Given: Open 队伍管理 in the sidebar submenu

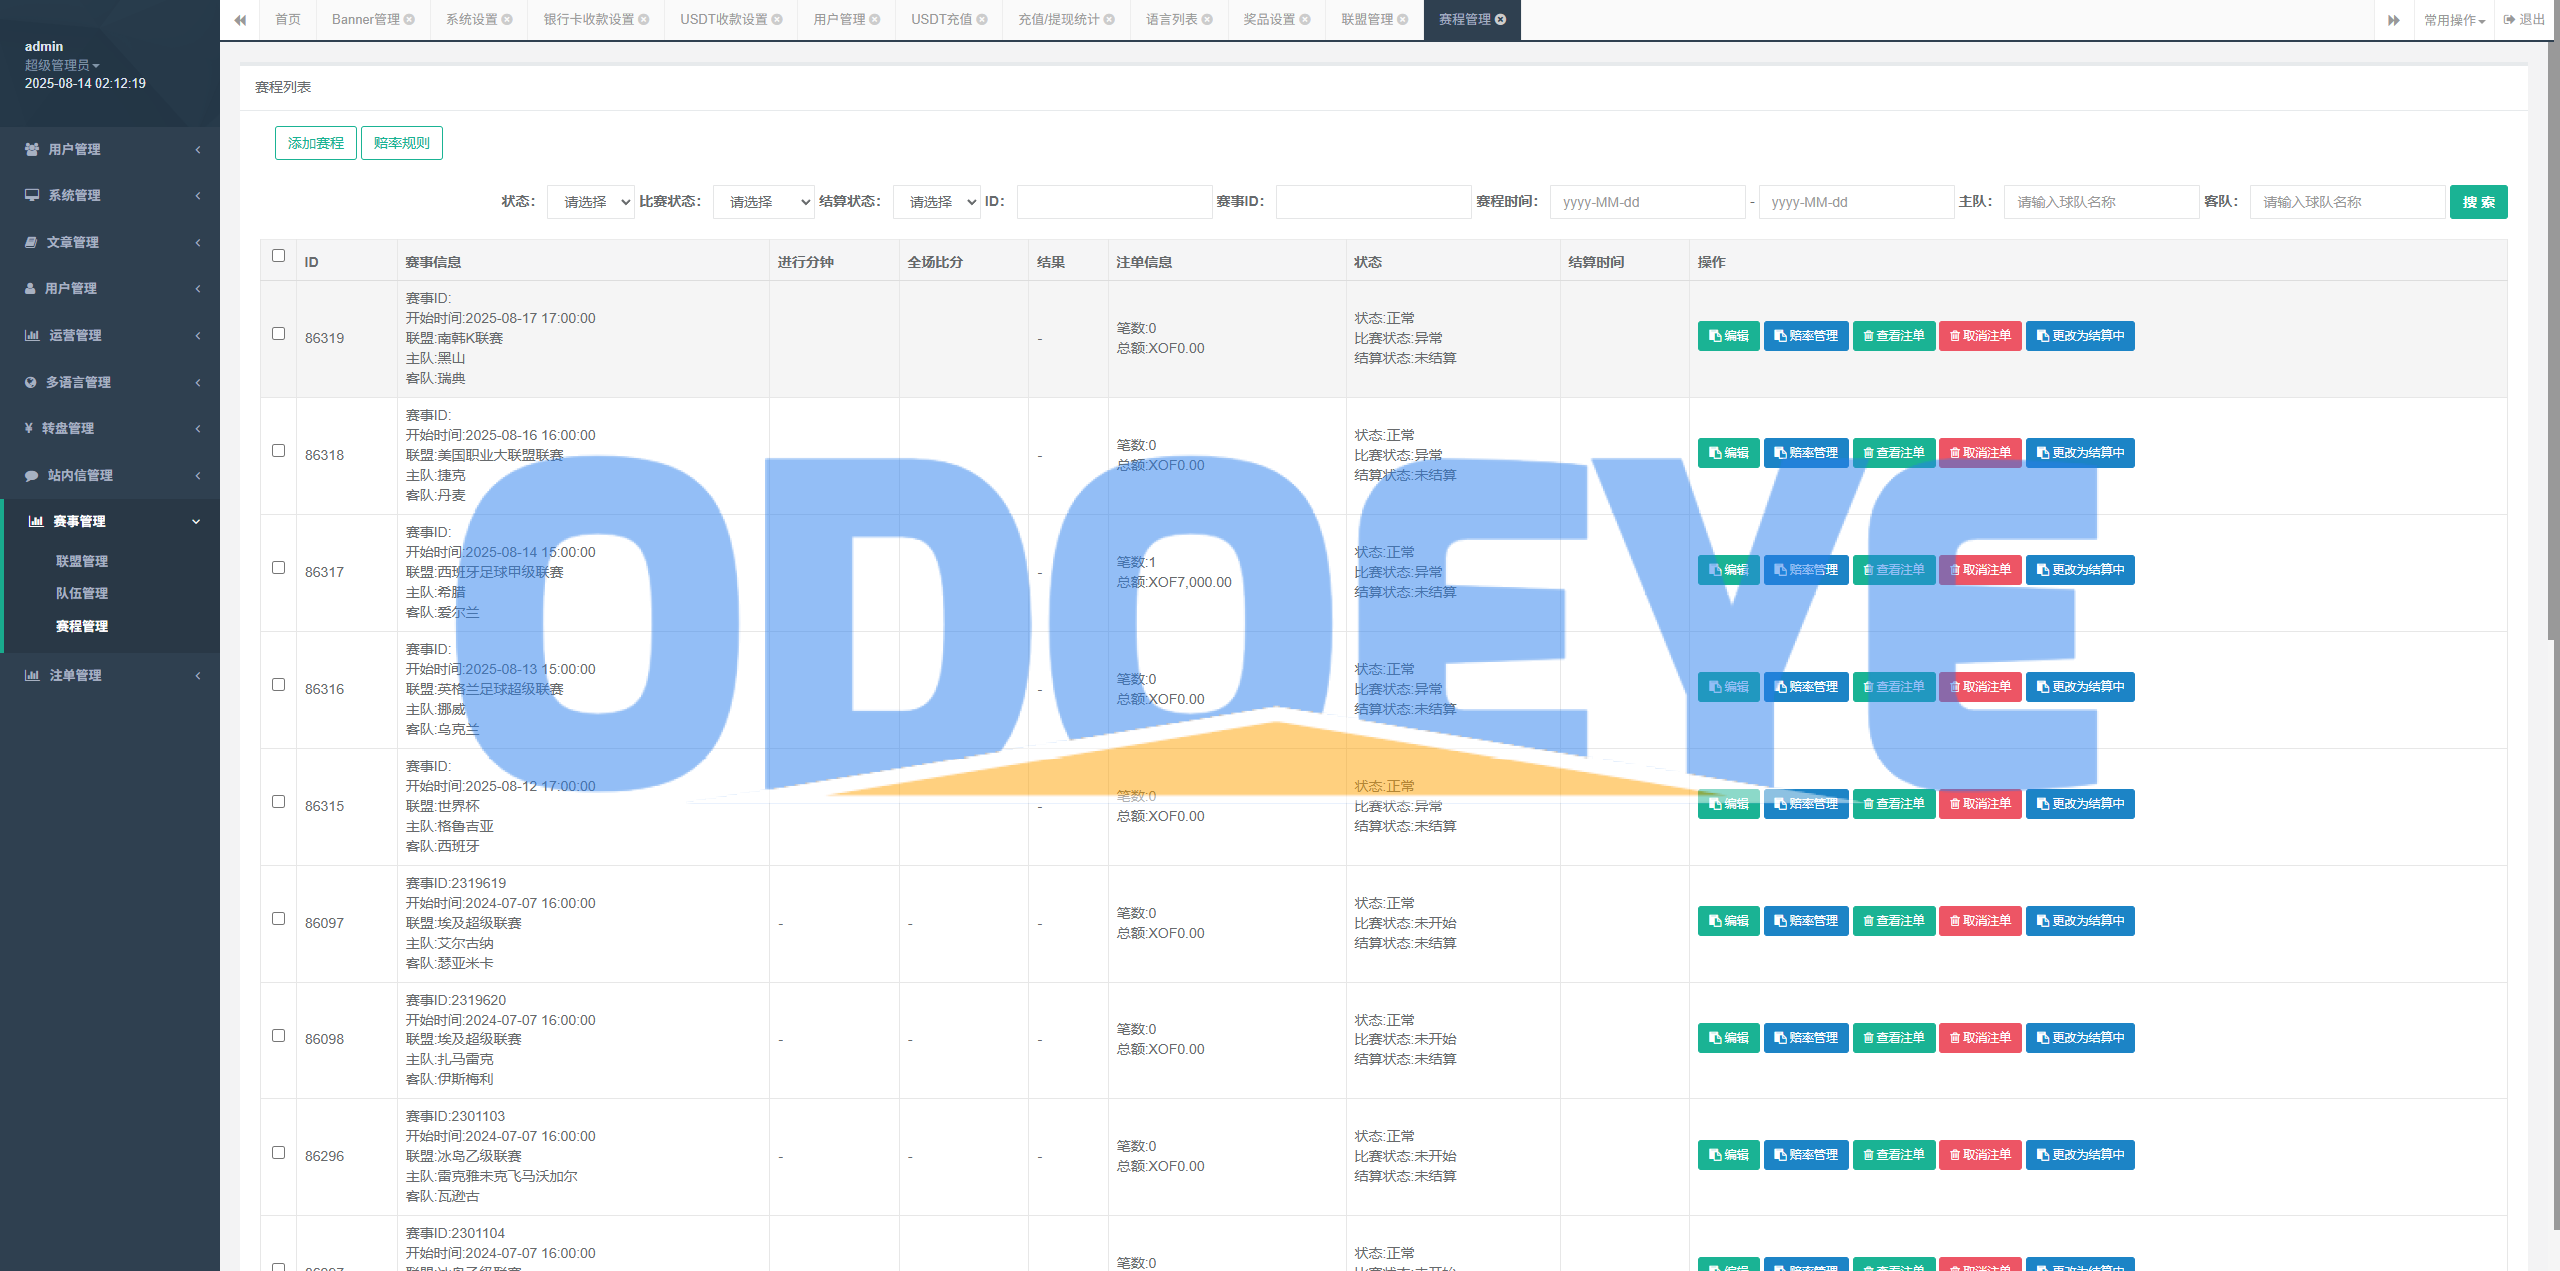Looking at the screenshot, I should click(82, 593).
